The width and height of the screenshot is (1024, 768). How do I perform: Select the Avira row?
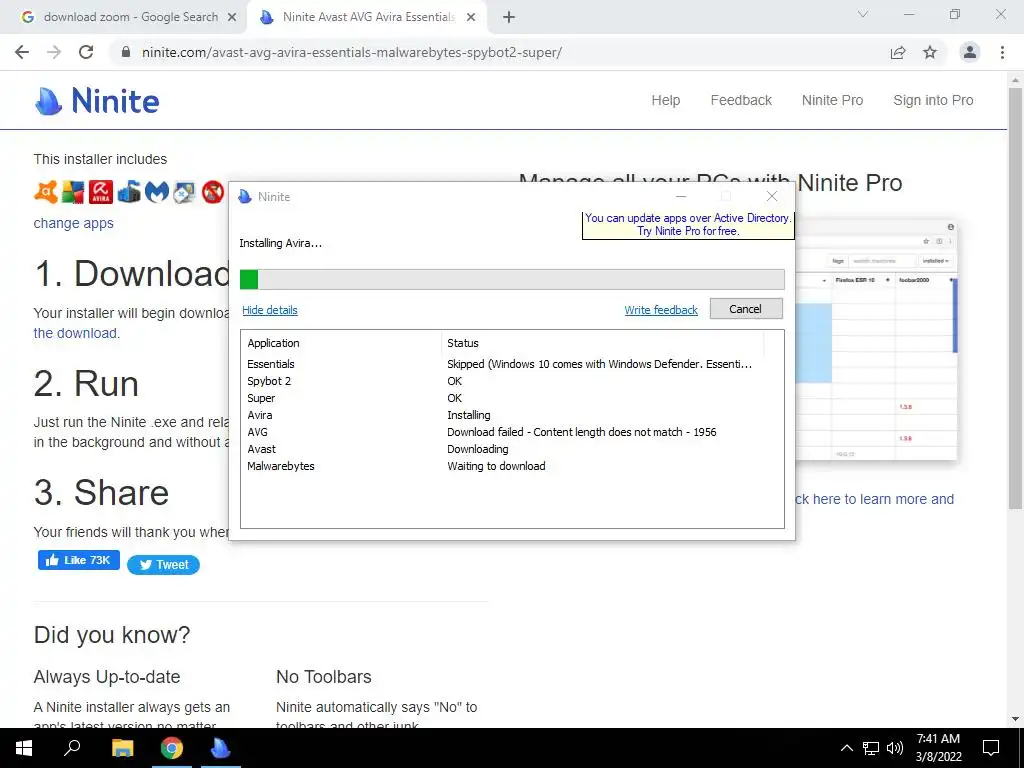pyautogui.click(x=512, y=415)
